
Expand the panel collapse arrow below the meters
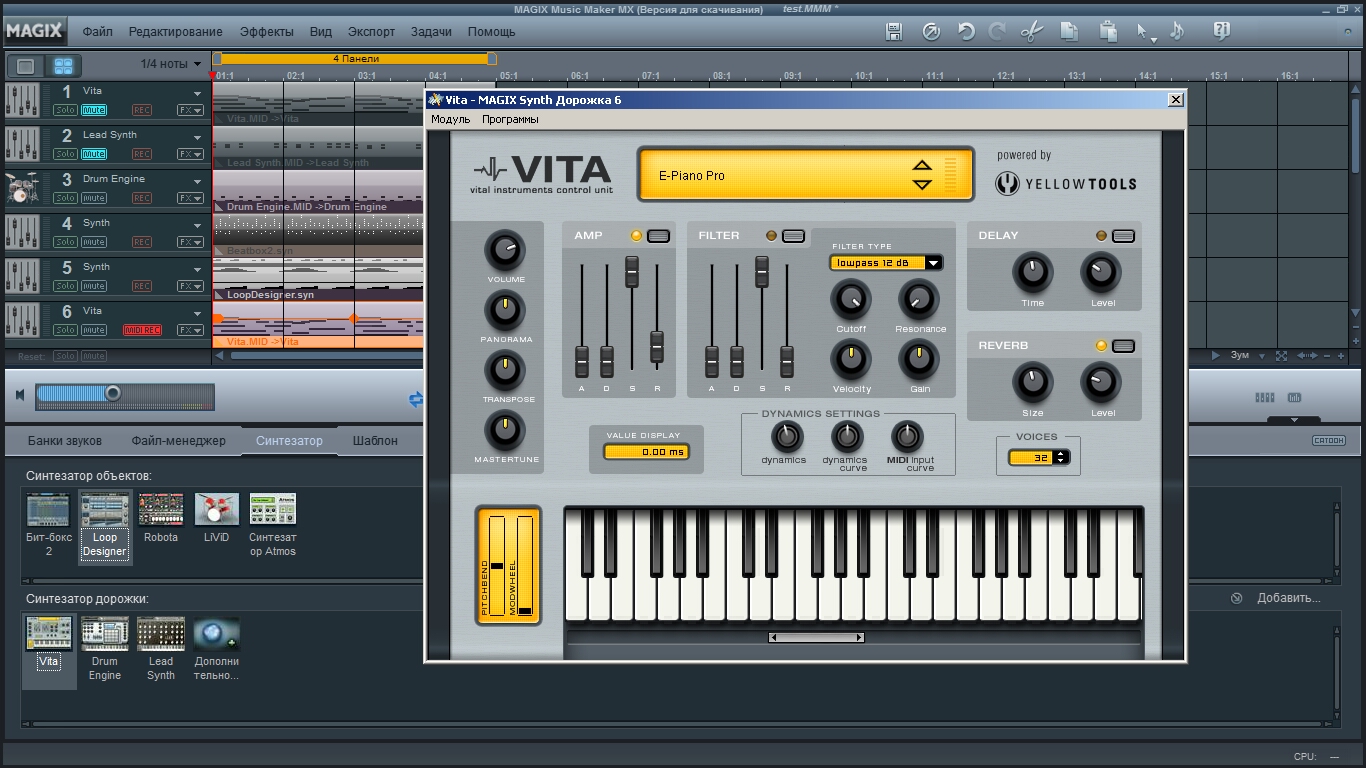coord(1294,420)
